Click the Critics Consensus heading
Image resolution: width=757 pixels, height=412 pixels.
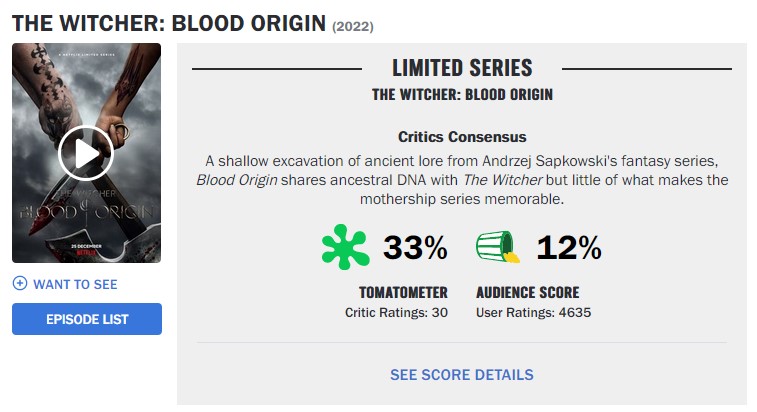[x=462, y=137]
